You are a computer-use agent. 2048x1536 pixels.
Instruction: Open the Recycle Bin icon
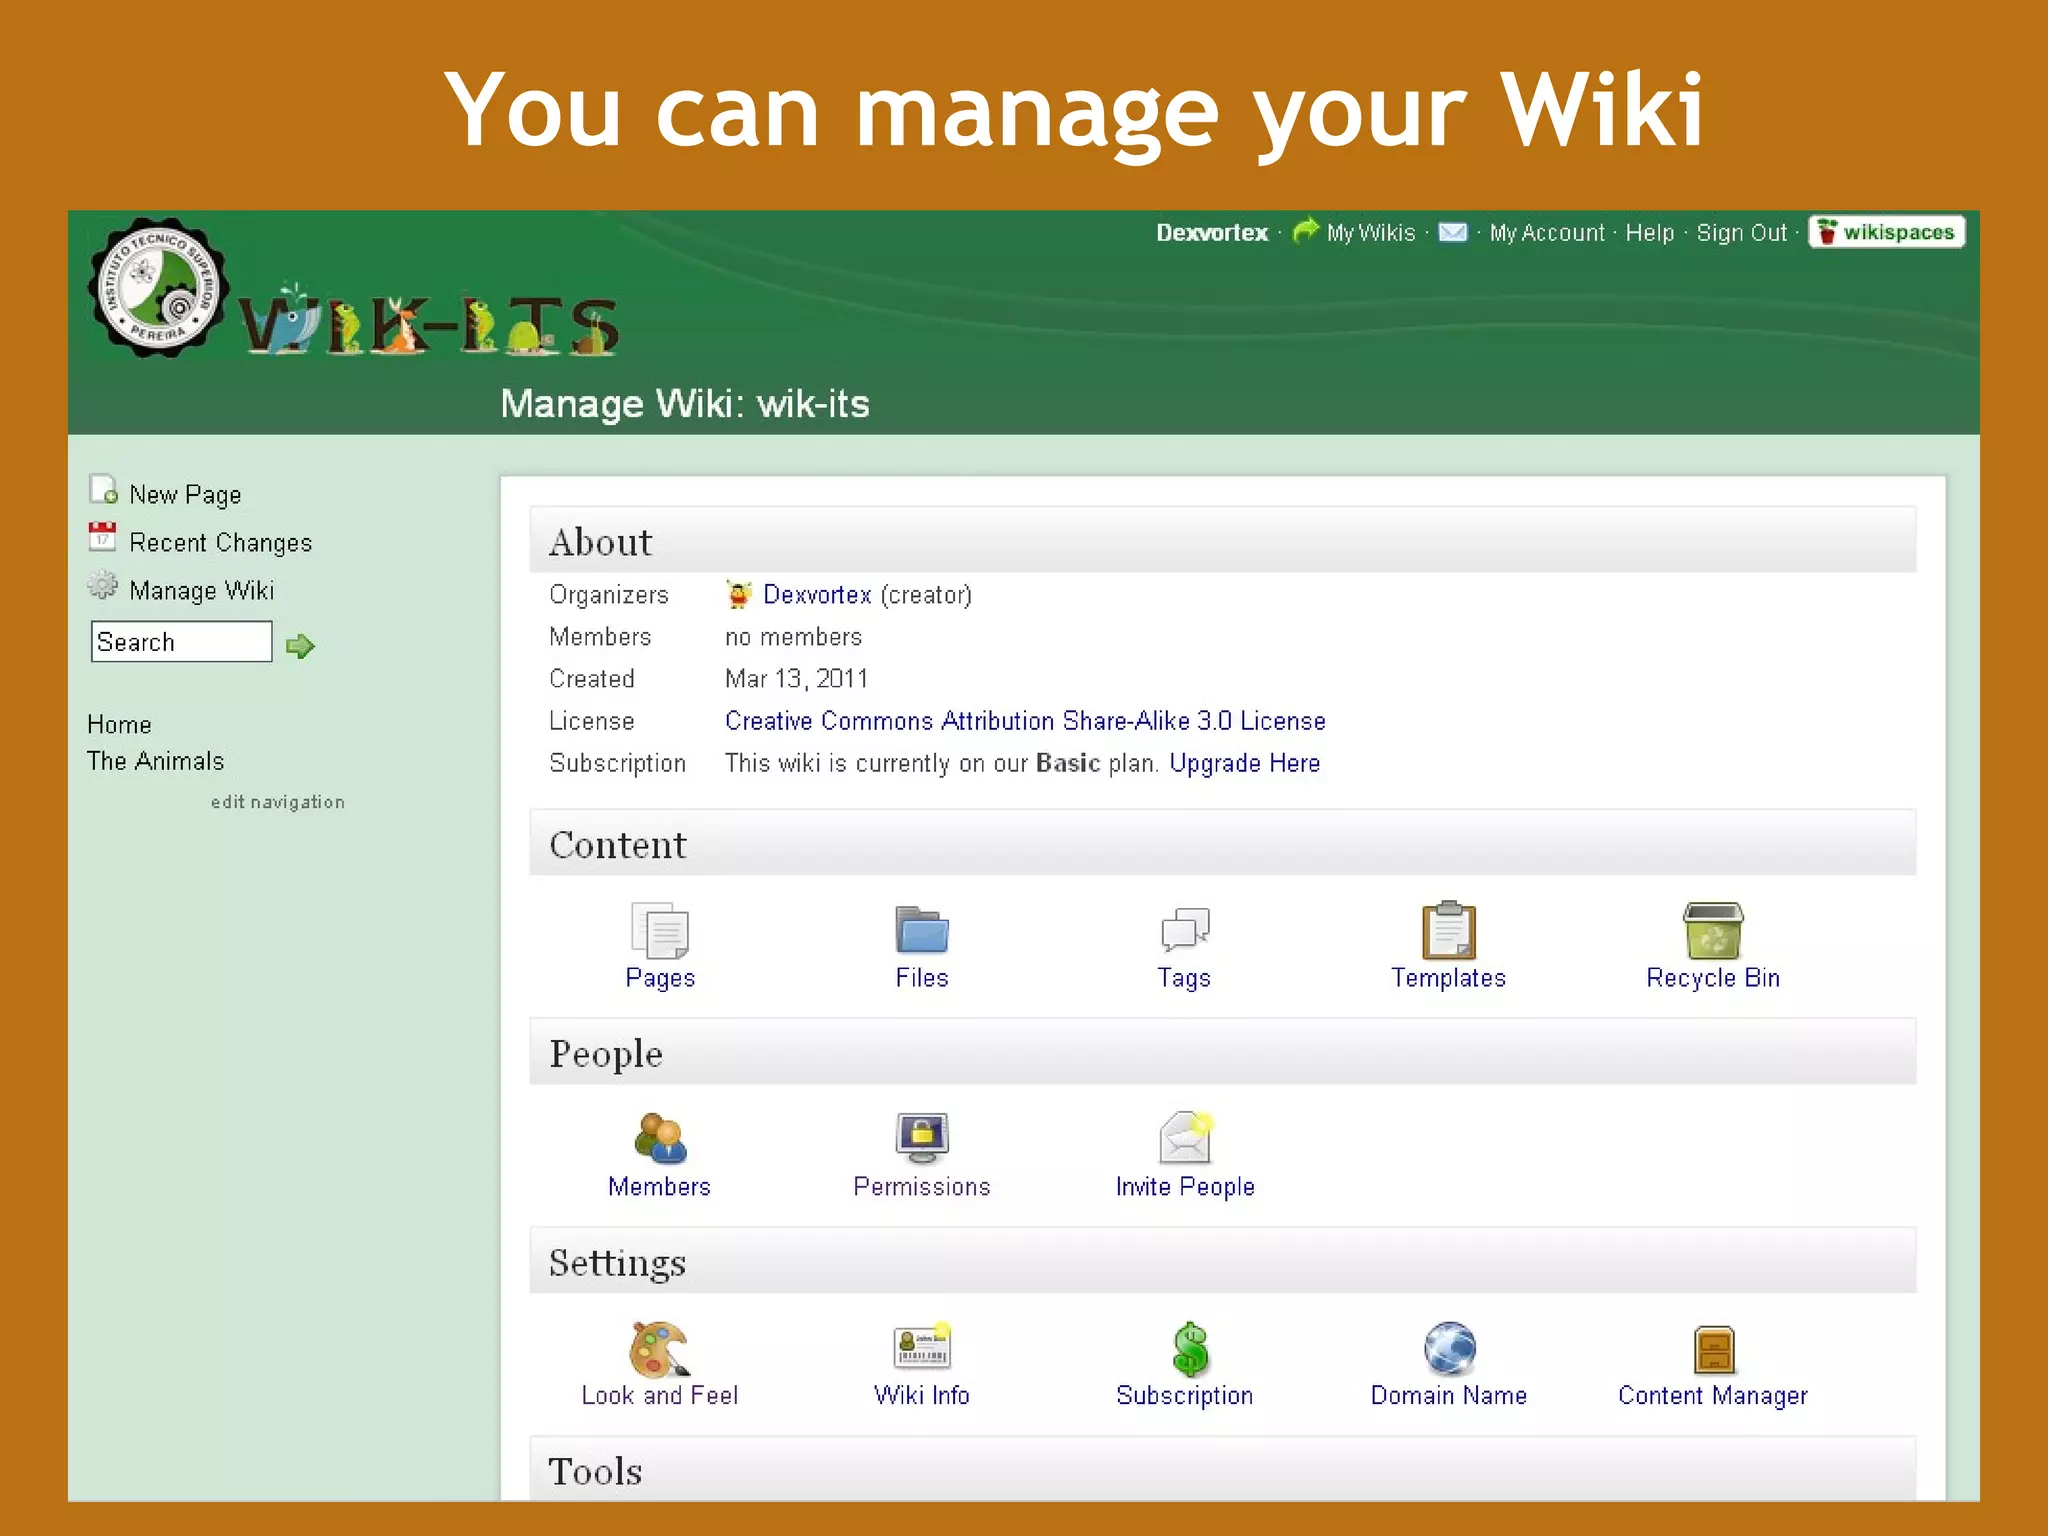click(1713, 930)
